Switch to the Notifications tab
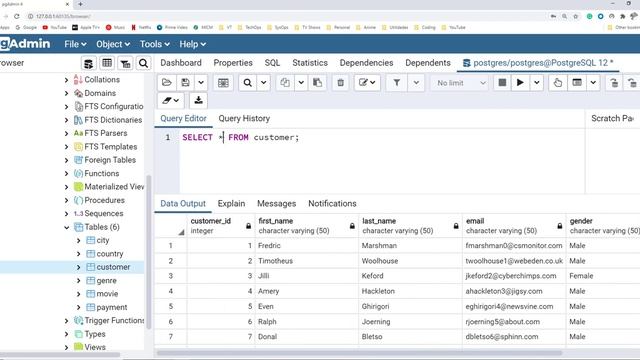 [x=332, y=203]
